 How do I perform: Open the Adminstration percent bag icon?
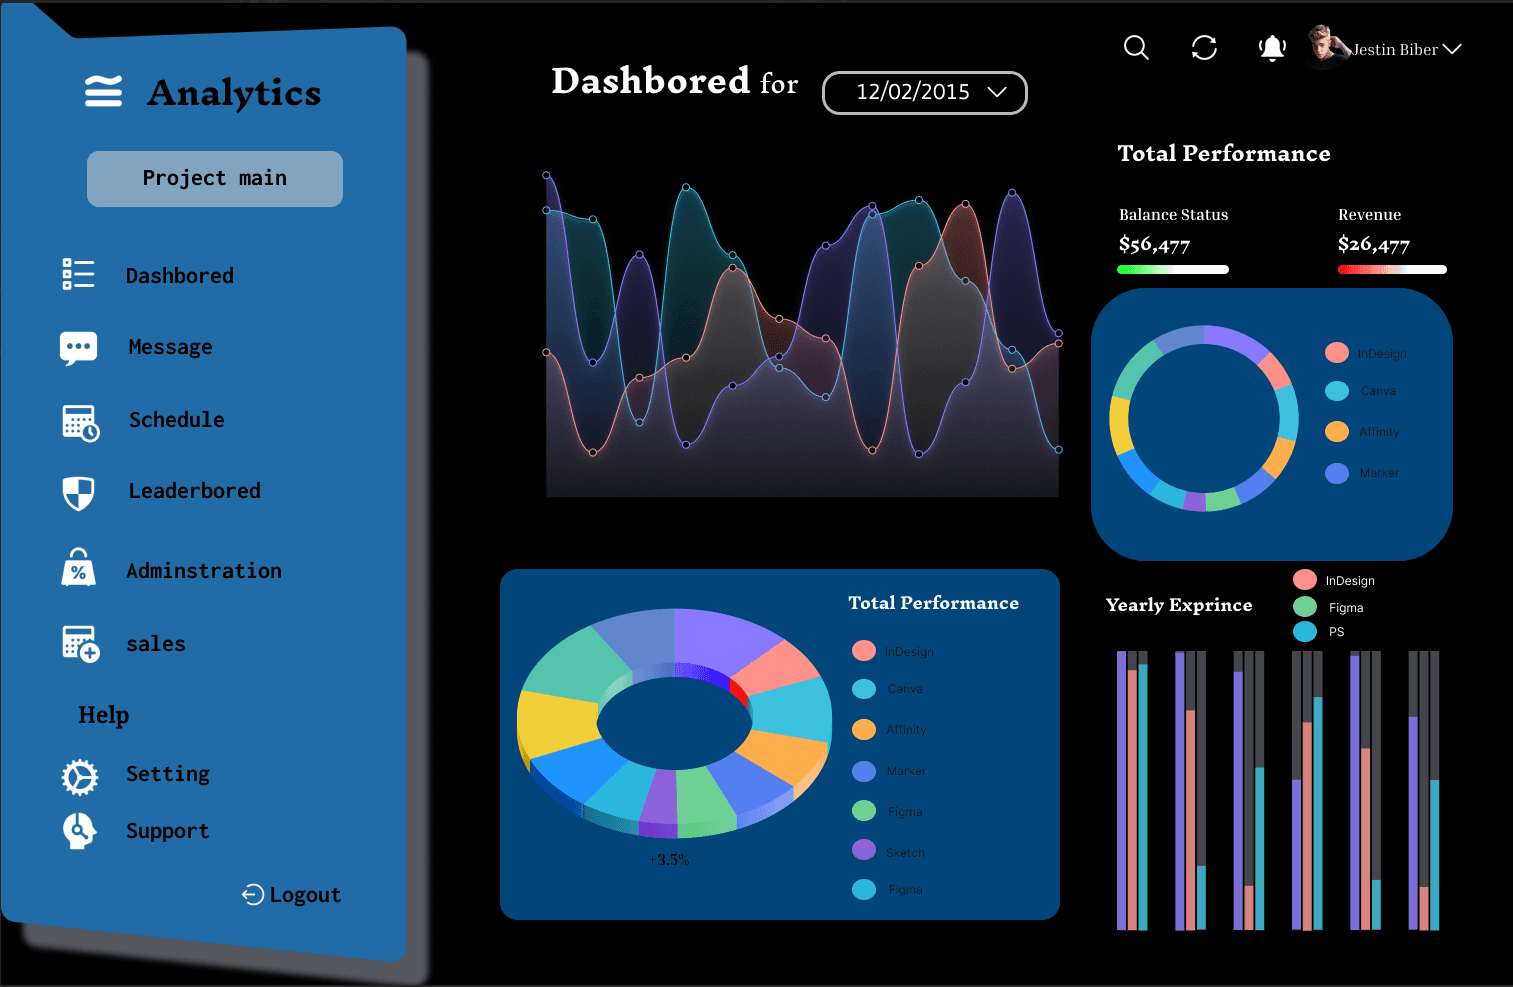coord(78,567)
